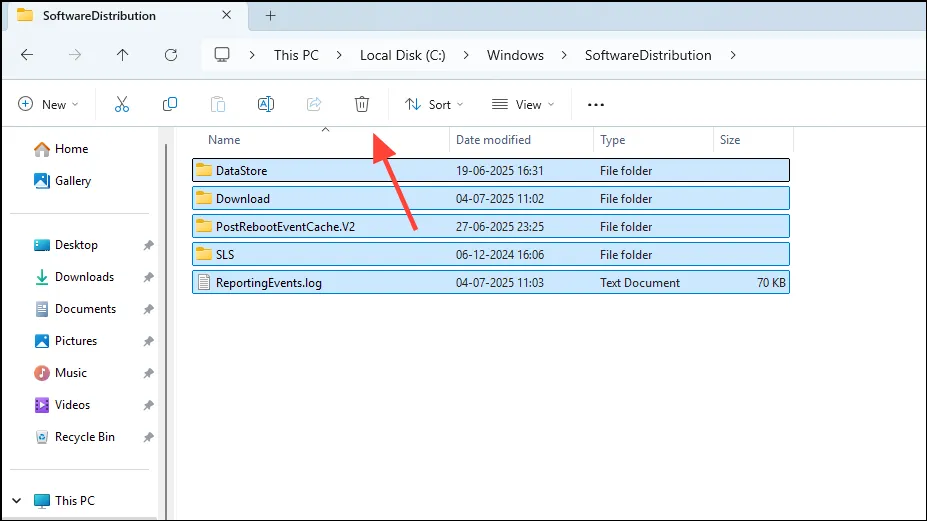927x521 pixels.
Task: Sort by Date modified column header
Action: click(x=493, y=140)
